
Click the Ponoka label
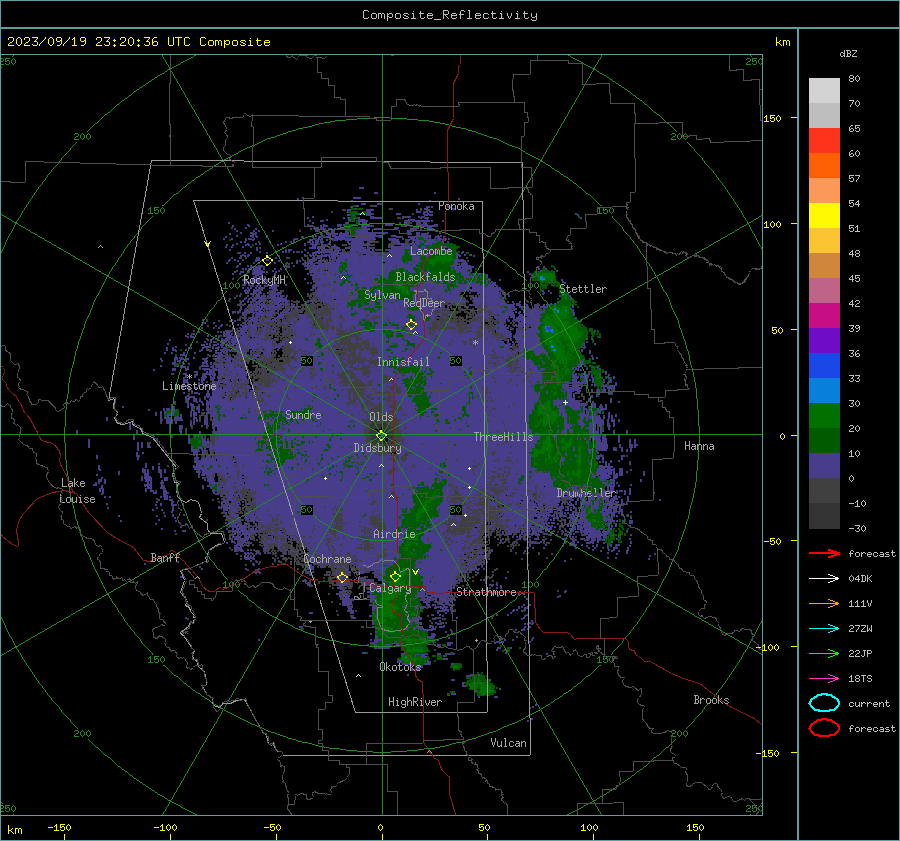click(x=456, y=206)
